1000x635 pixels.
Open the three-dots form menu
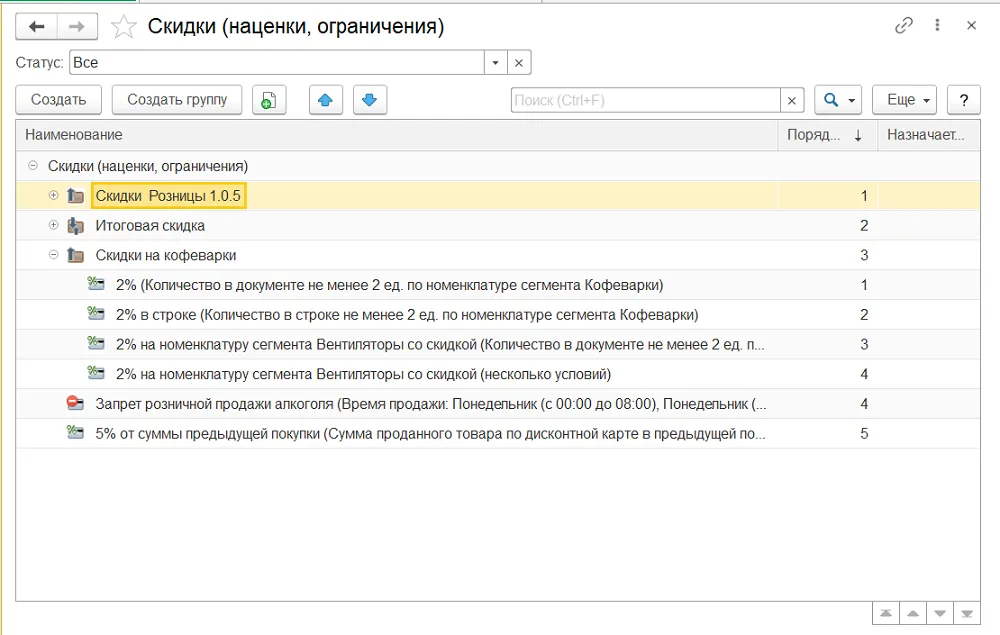click(937, 26)
